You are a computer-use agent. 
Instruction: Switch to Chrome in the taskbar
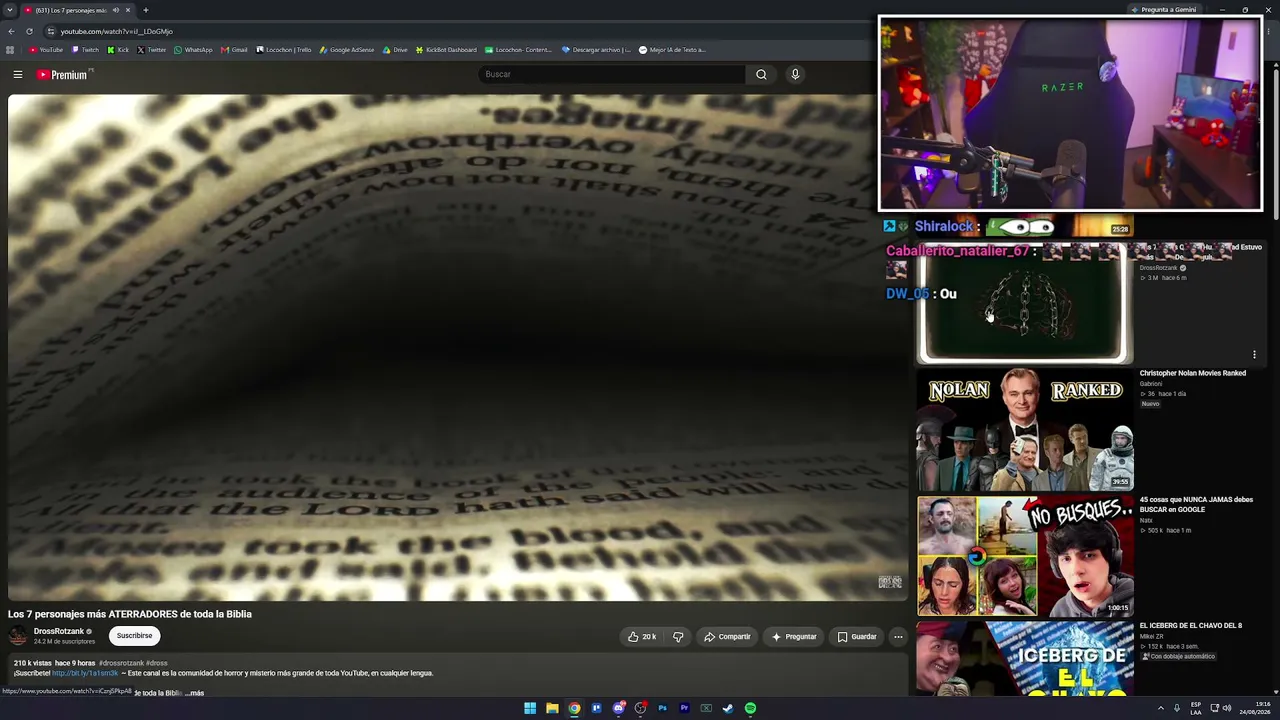pyautogui.click(x=574, y=708)
